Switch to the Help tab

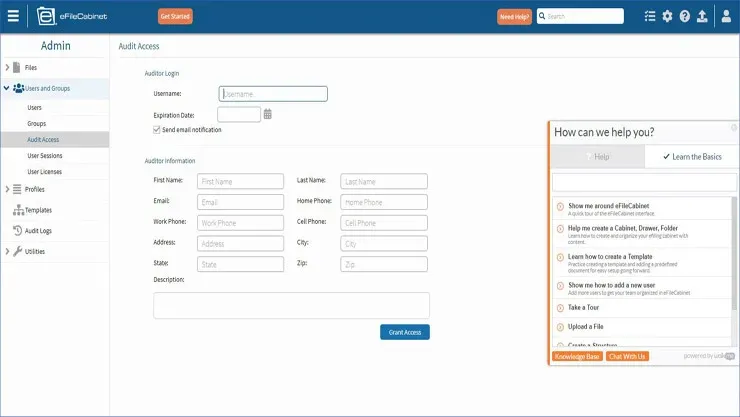[597, 157]
